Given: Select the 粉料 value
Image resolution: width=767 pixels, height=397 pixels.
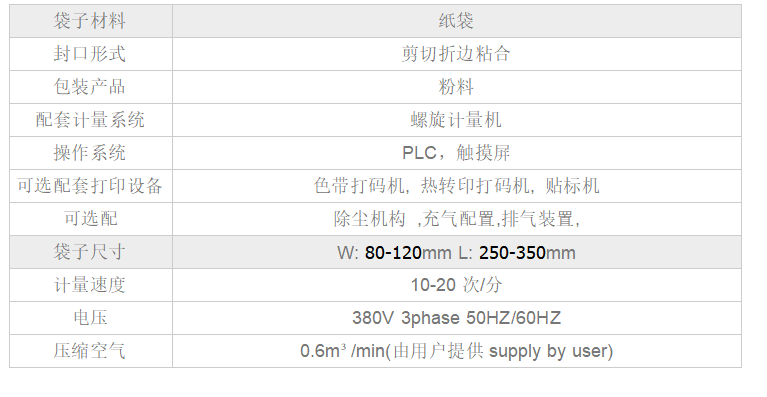Looking at the screenshot, I should (x=456, y=87).
